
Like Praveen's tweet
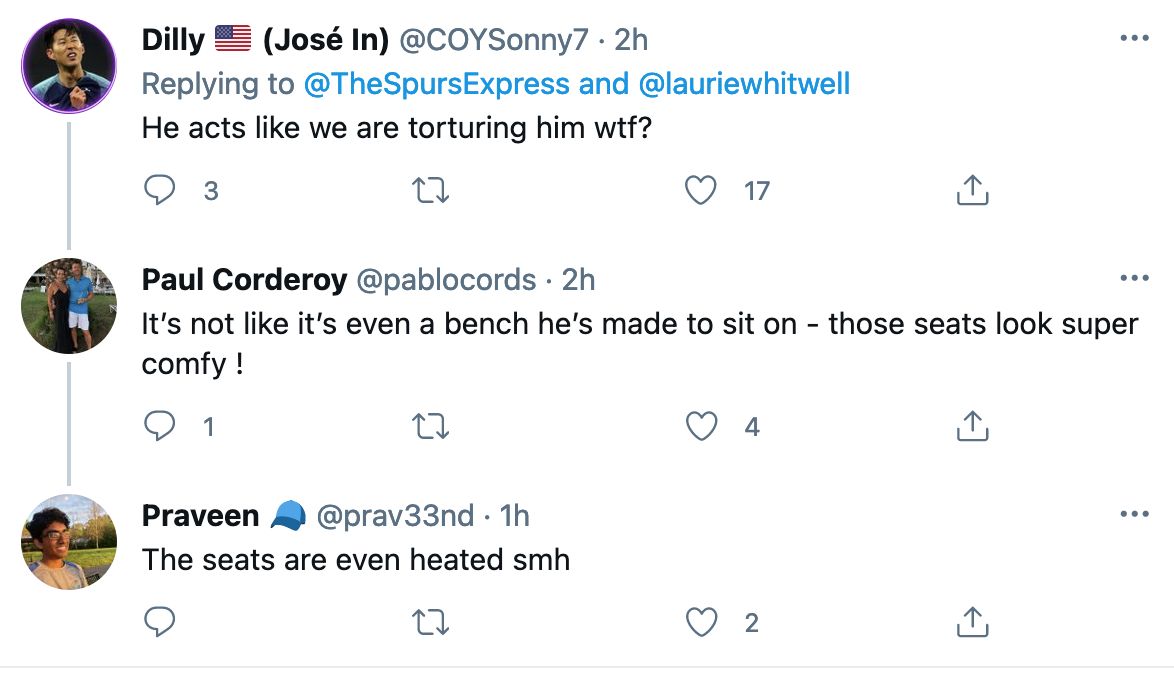pyautogui.click(x=701, y=622)
